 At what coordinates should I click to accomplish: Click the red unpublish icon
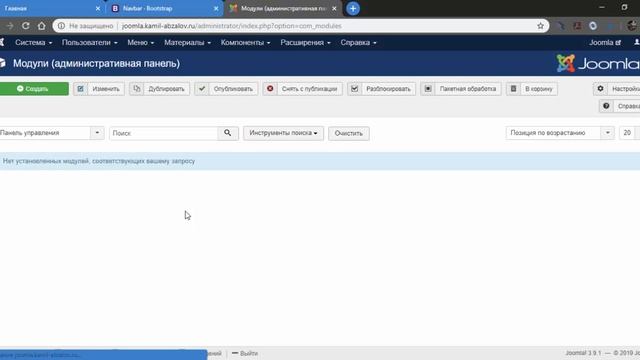coord(270,89)
